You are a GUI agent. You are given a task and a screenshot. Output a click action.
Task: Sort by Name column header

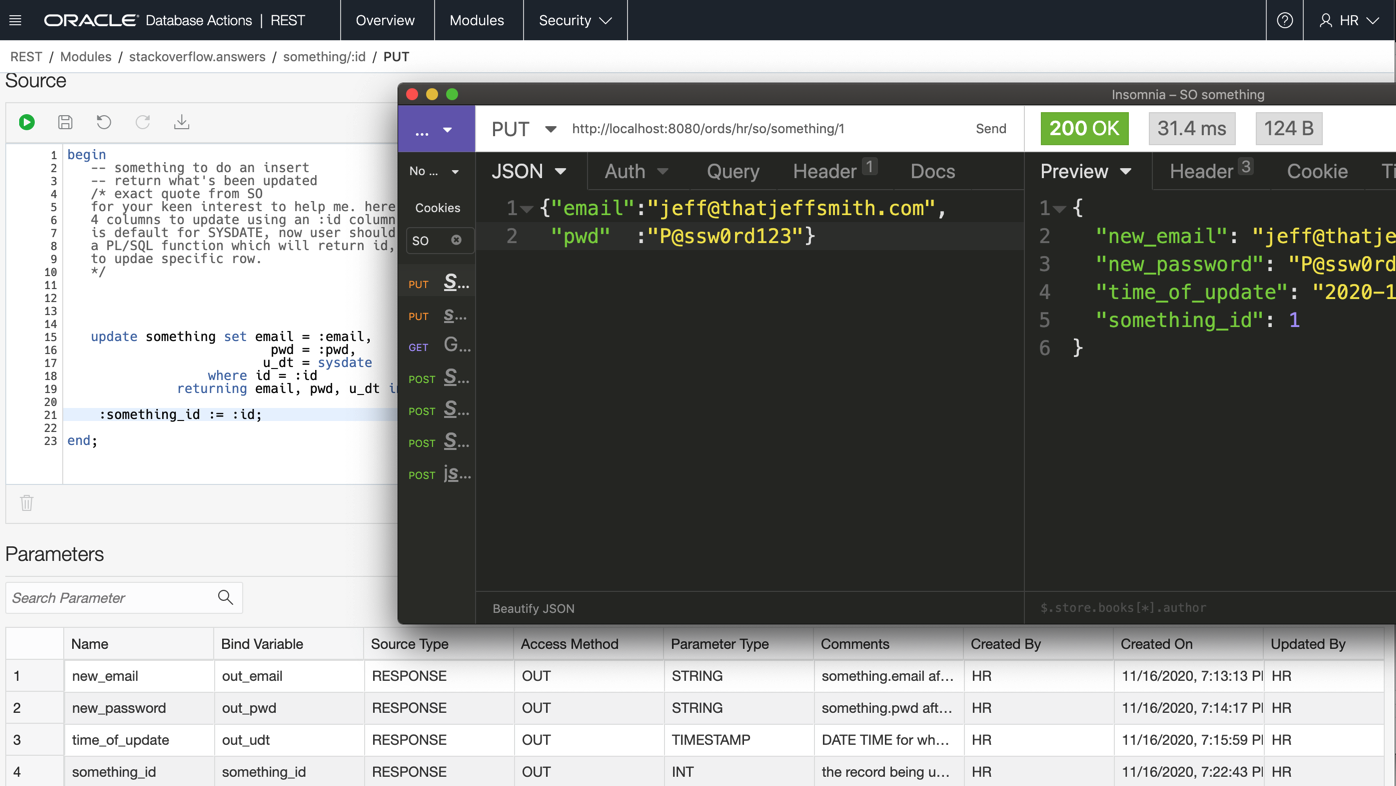[x=139, y=644]
